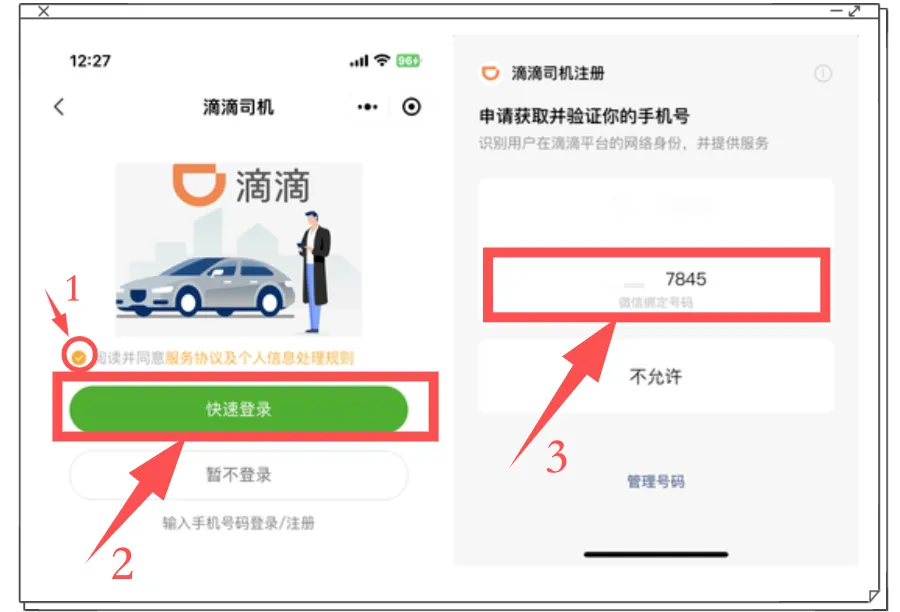This screenshot has width=900, height=612.
Task: Click the minimize dash icon at window top-right
Action: (836, 11)
